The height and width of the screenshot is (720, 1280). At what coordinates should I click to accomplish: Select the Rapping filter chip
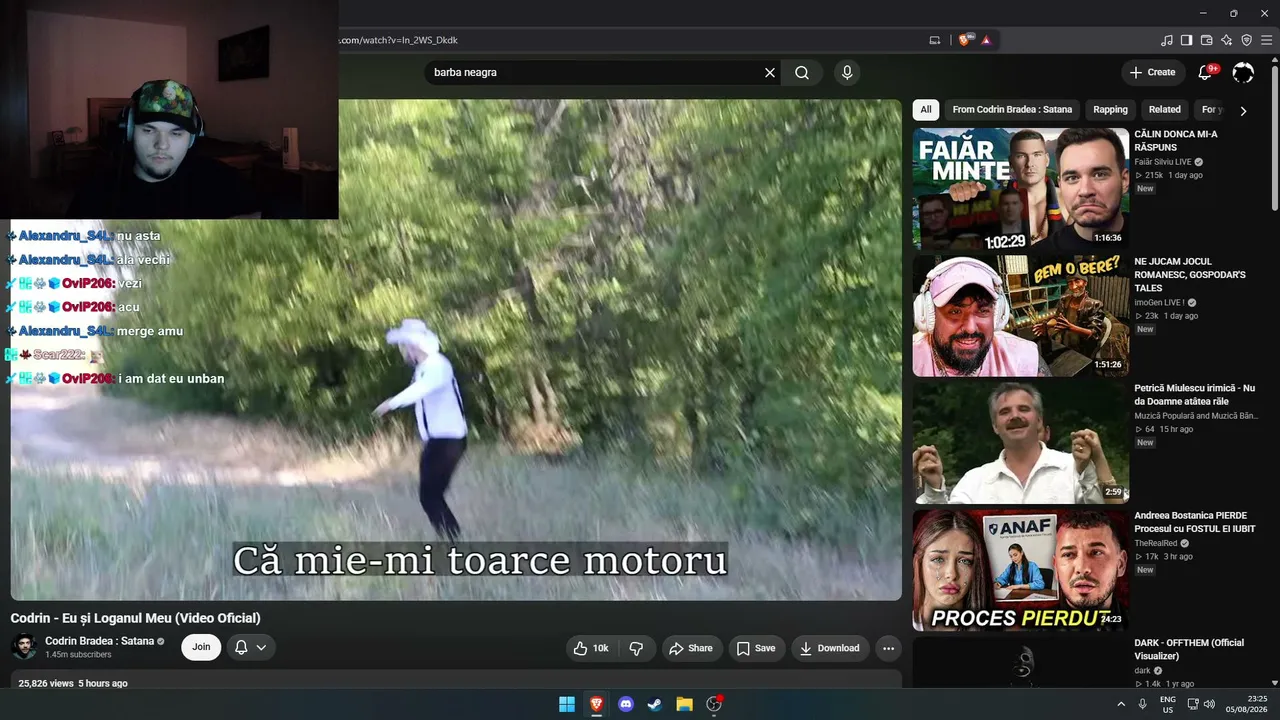(x=1110, y=110)
